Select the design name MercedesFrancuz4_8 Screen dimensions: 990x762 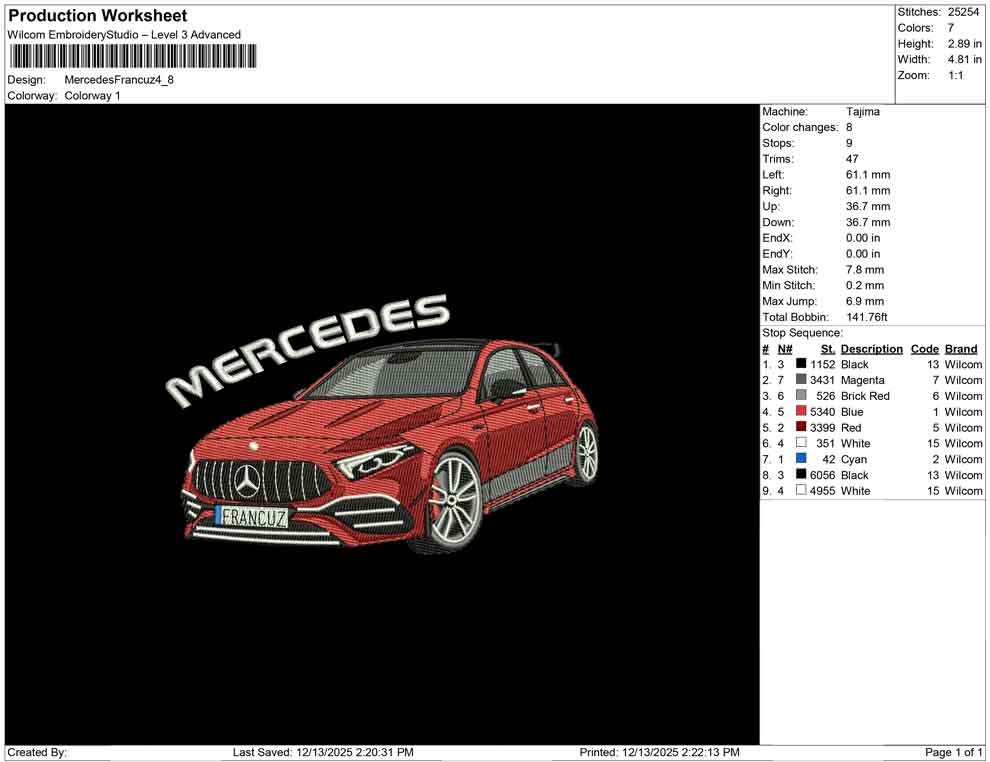117,80
